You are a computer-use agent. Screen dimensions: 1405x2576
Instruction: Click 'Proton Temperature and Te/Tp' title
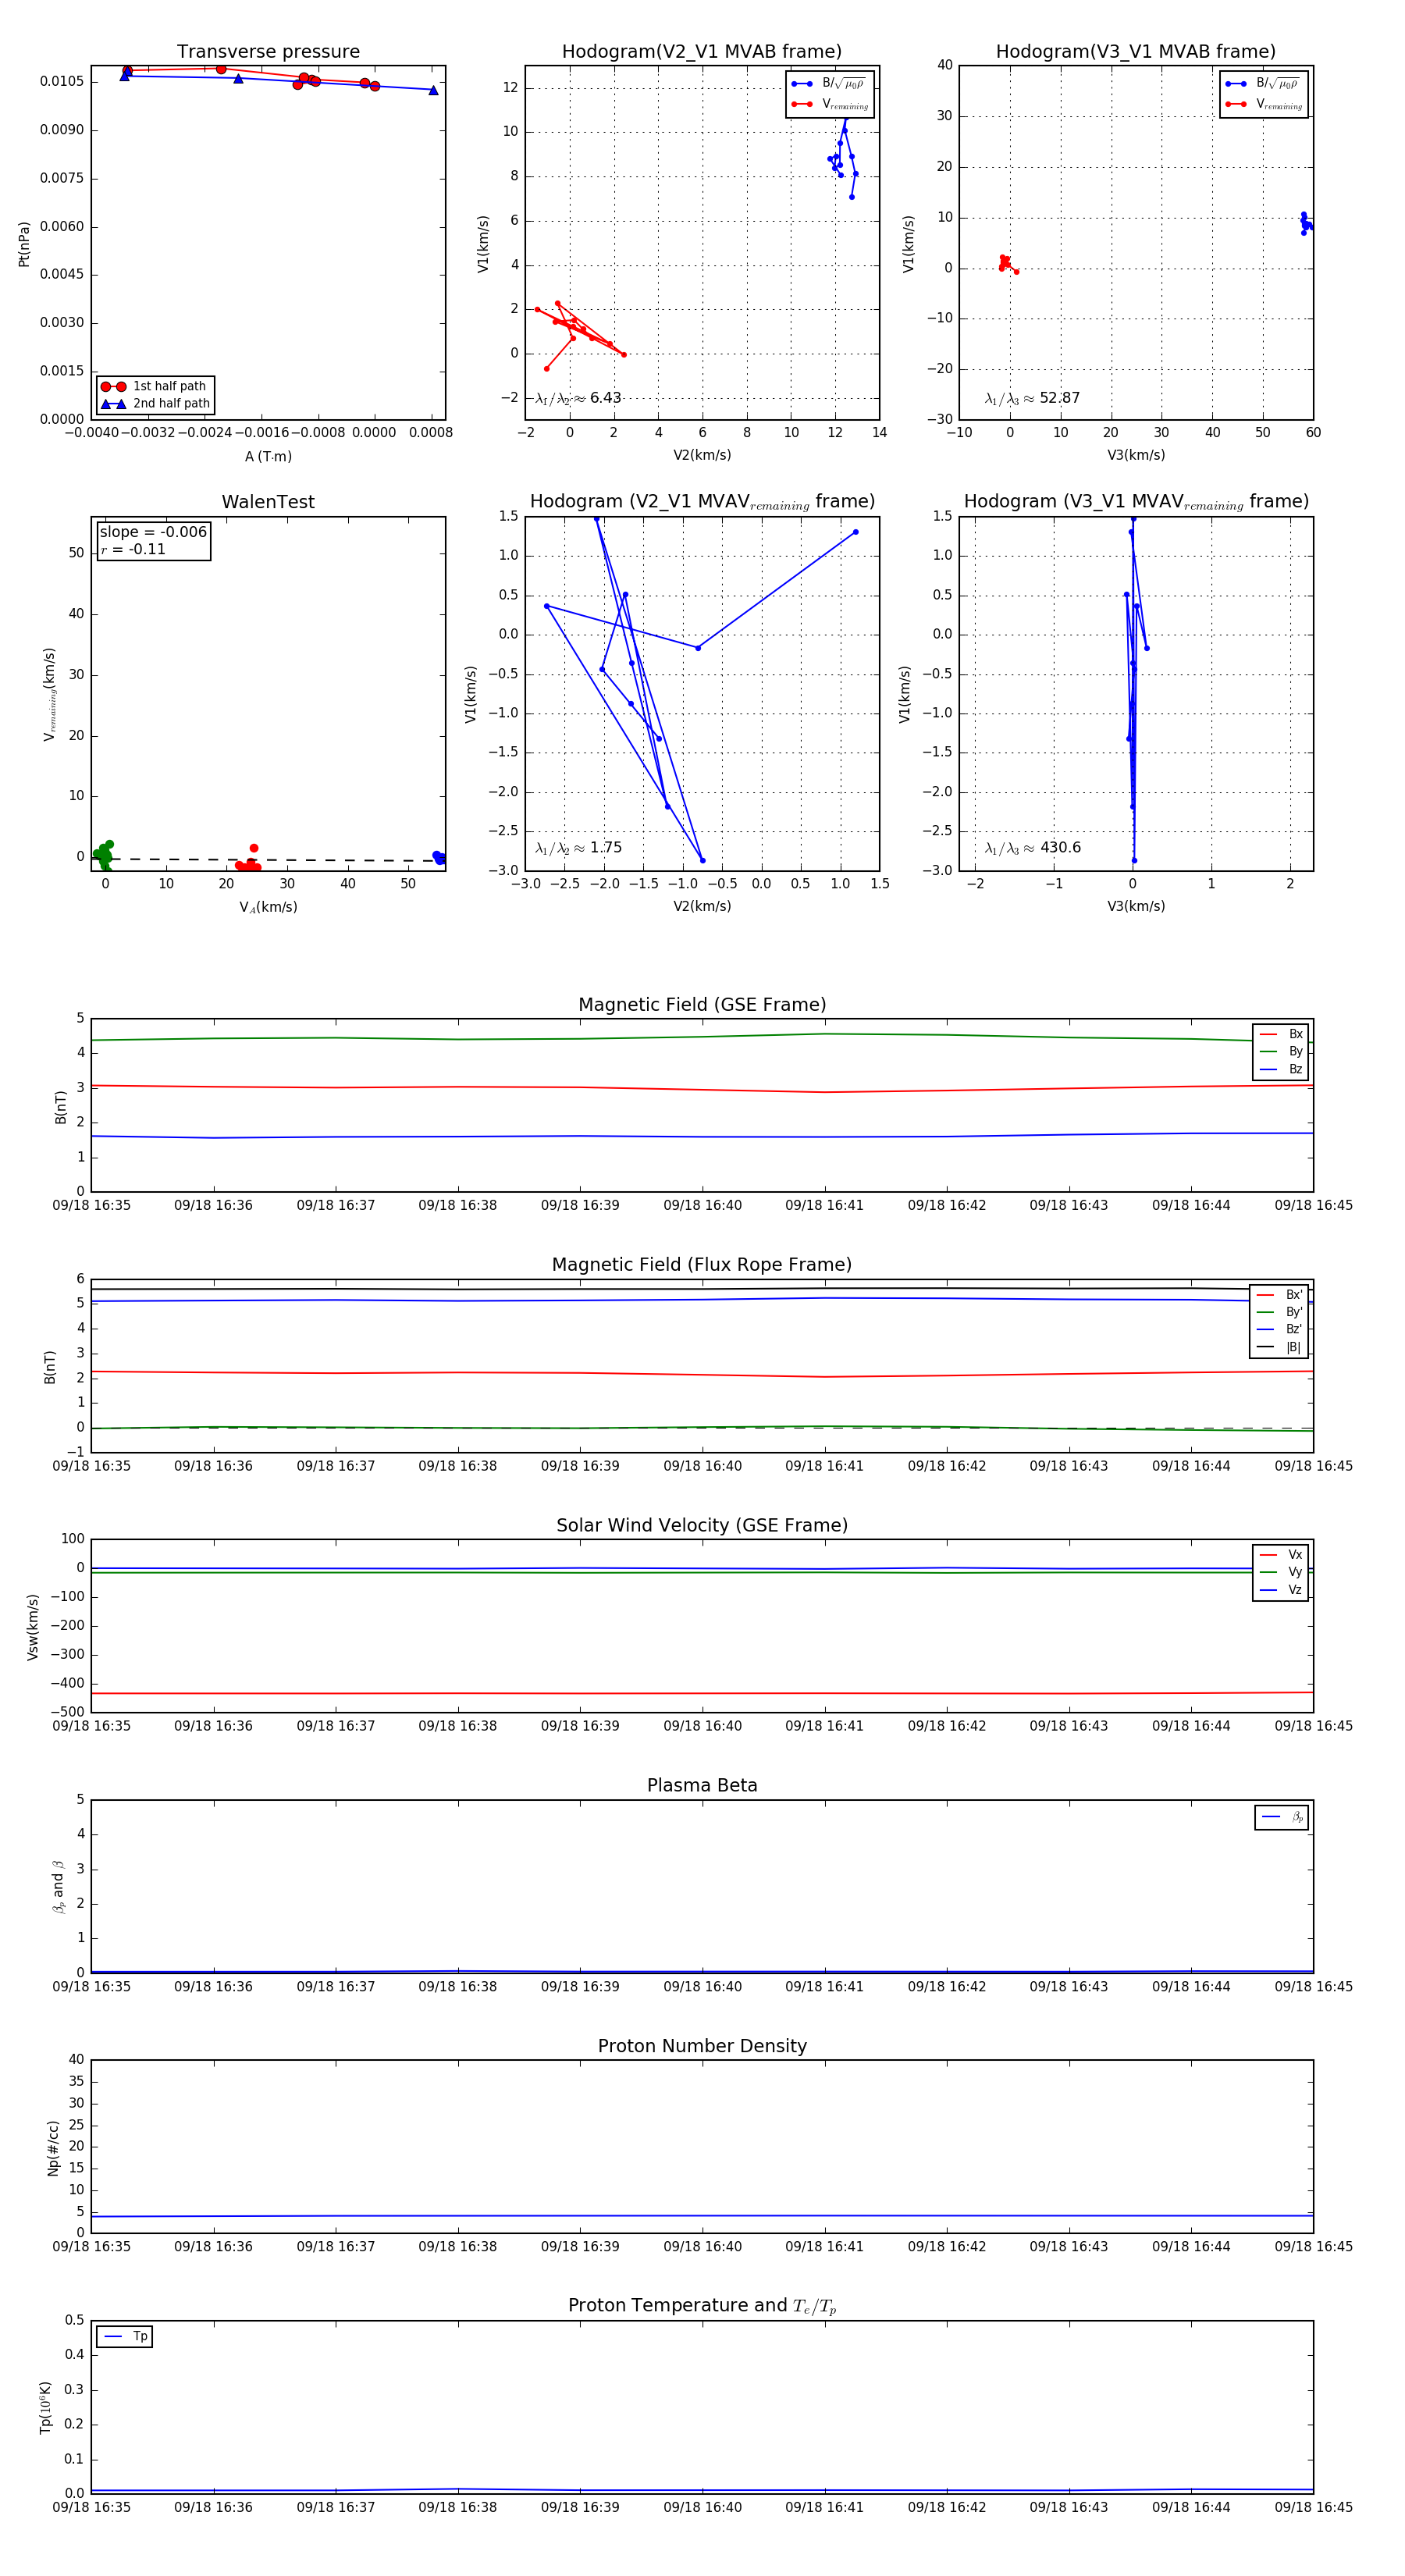pyautogui.click(x=702, y=2306)
